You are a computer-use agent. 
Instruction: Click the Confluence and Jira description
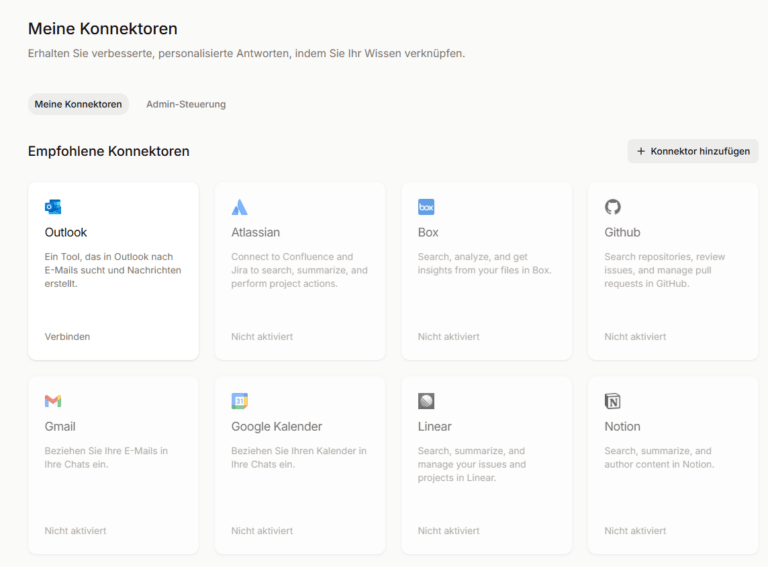click(x=299, y=270)
